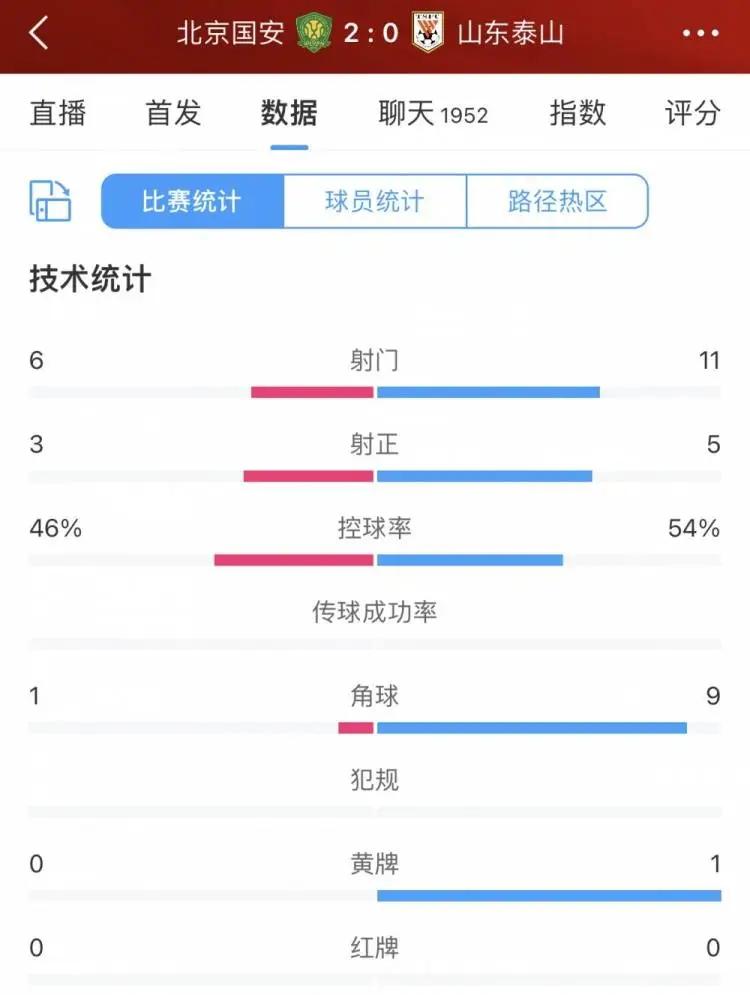Image resolution: width=750 pixels, height=995 pixels.
Task: Tap the screen rotate icon
Action: coord(50,201)
